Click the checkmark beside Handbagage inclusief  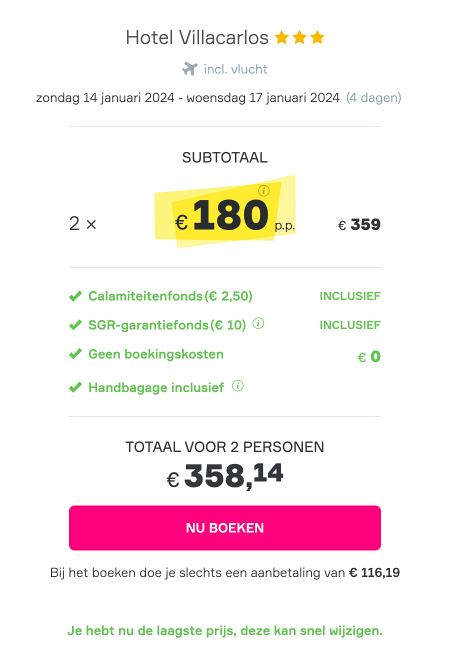[x=76, y=388]
